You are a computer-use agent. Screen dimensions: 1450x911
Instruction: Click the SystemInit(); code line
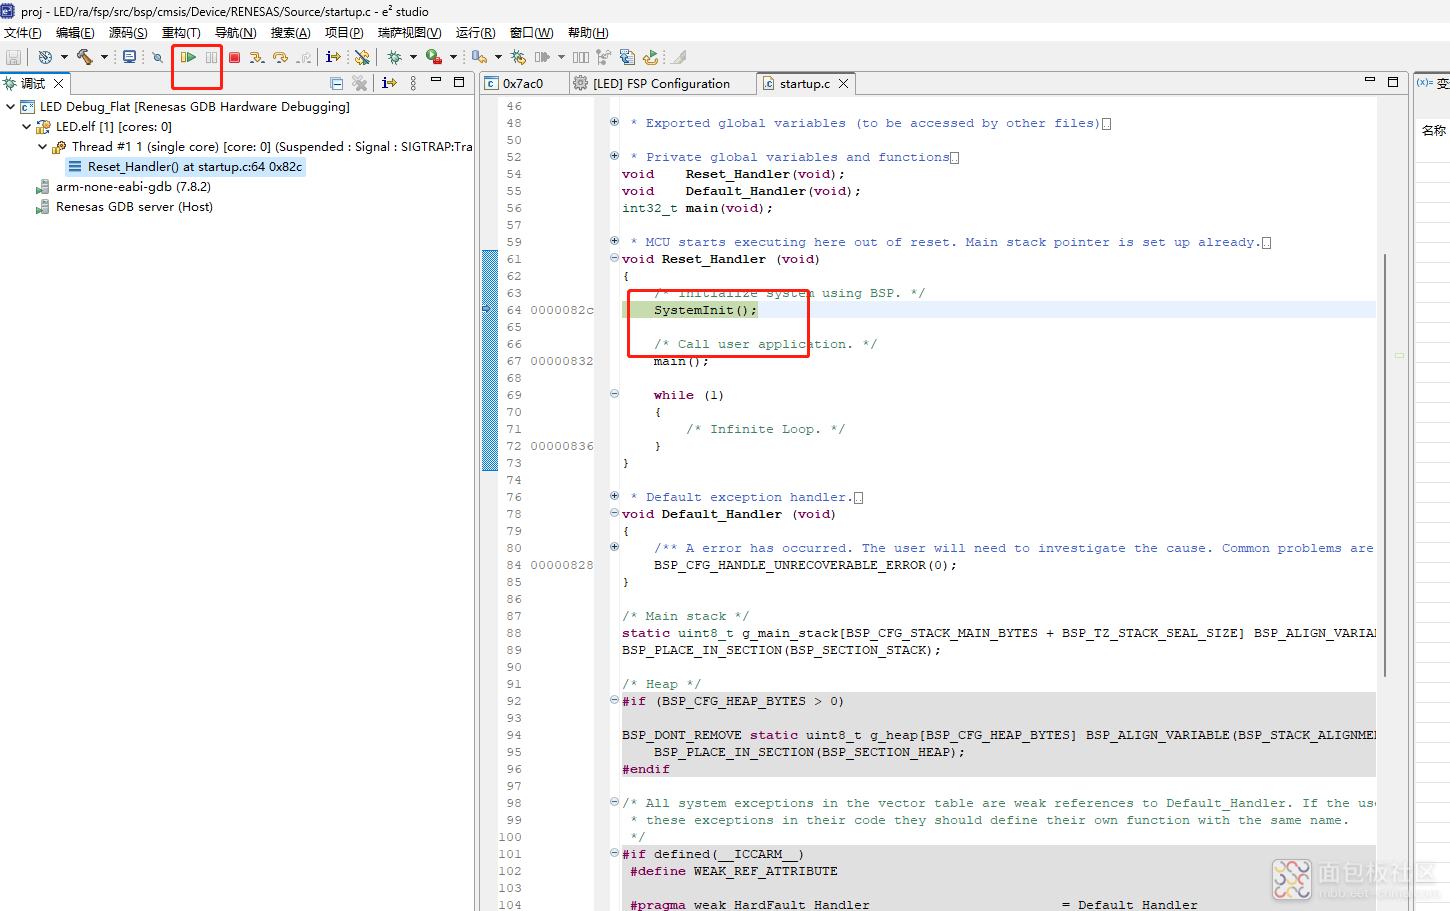pyautogui.click(x=705, y=310)
